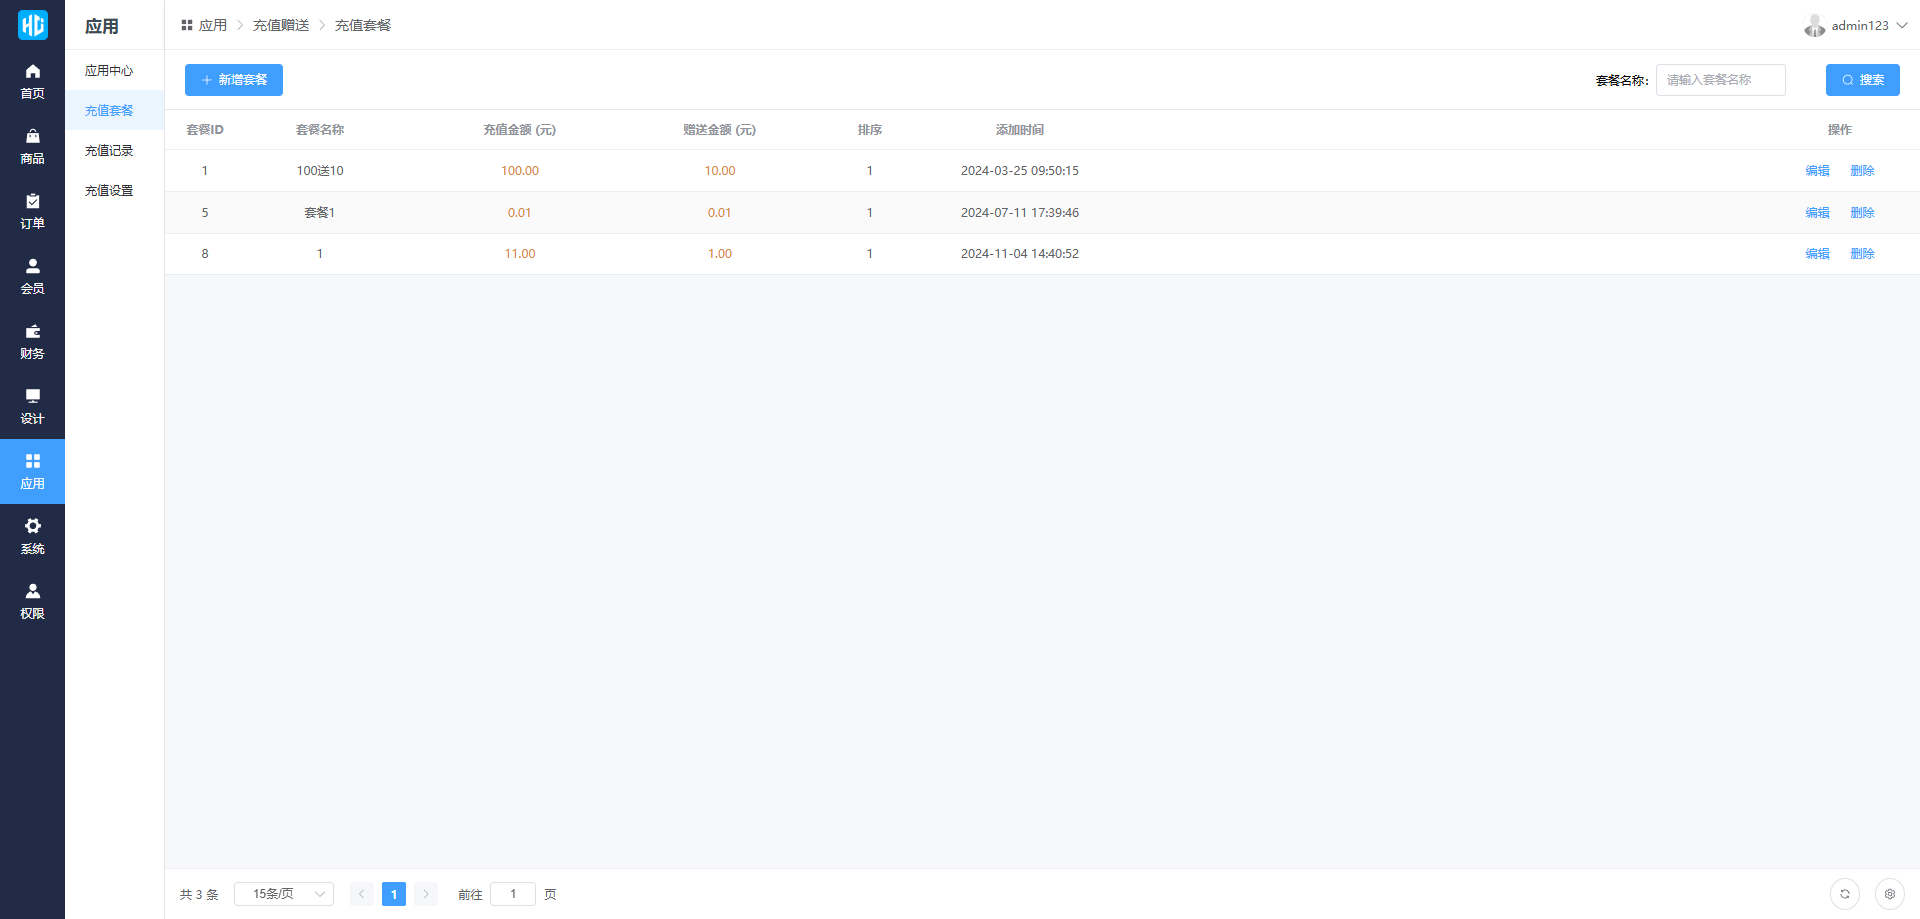Expand the 15条/页 page size dropdown
The image size is (1920, 919).
click(284, 894)
